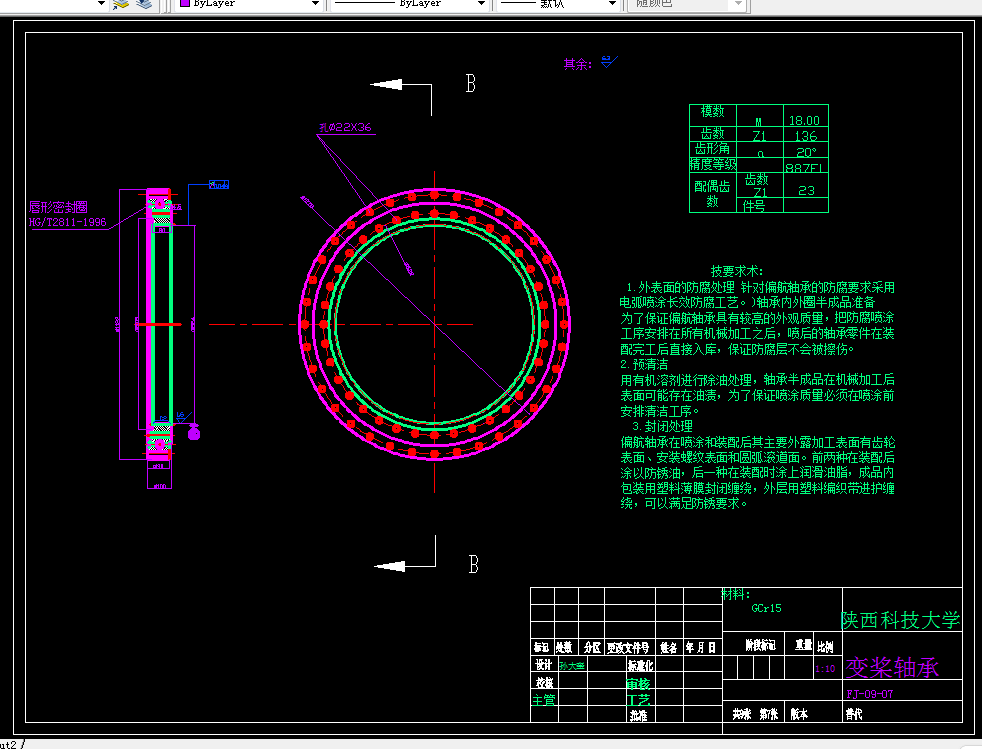This screenshot has width=982, height=749.
Task: Select the 18.00 module value
Action: (x=805, y=120)
